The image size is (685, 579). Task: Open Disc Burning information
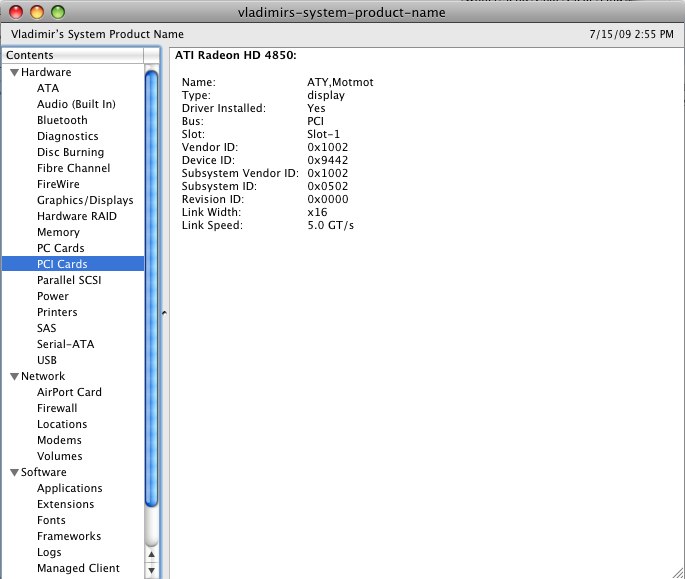tap(71, 152)
